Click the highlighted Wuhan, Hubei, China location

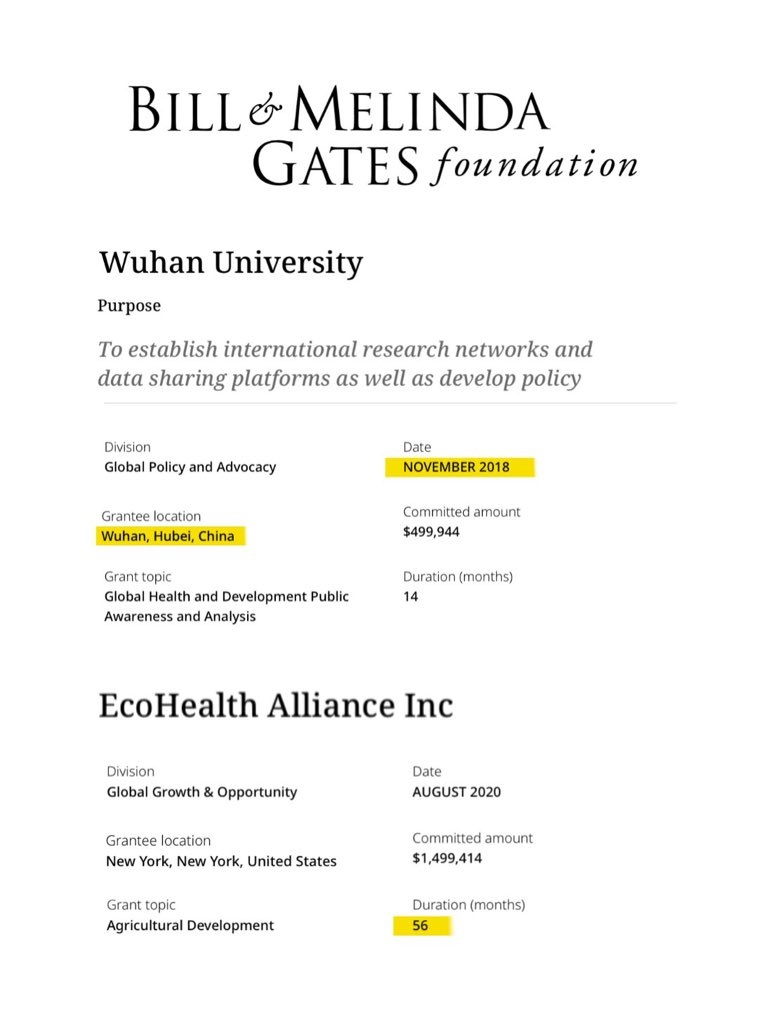pos(168,536)
